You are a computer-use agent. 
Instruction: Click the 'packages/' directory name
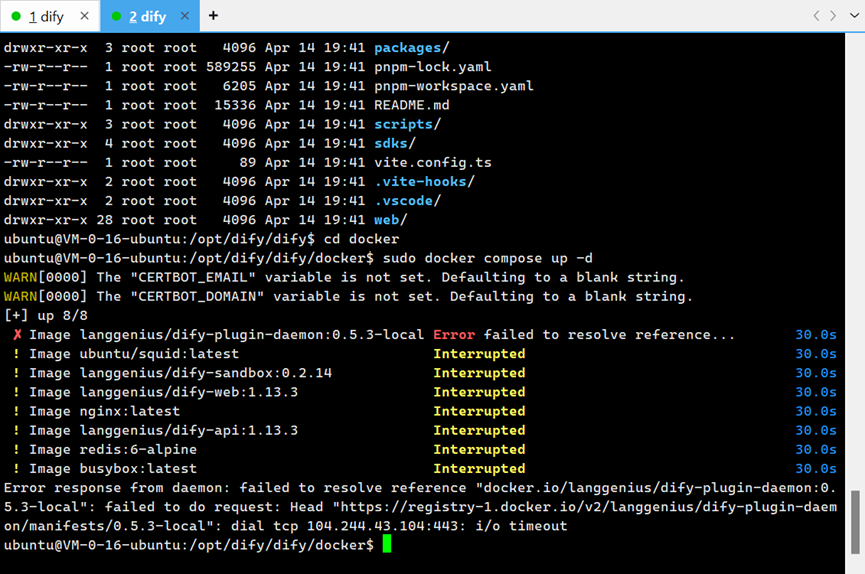(412, 48)
